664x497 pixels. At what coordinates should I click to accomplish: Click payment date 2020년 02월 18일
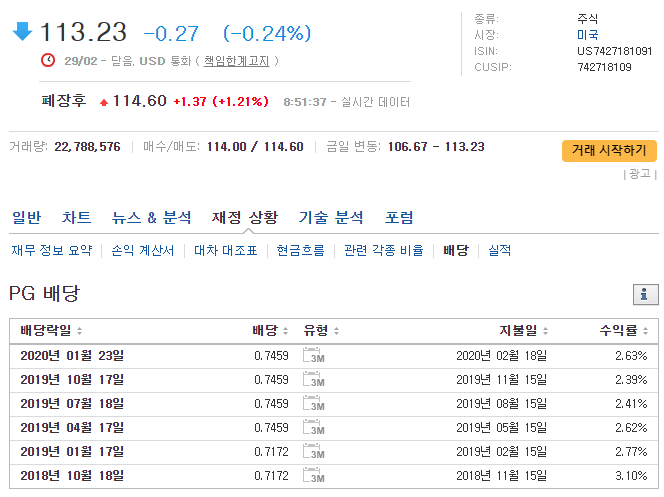(501, 356)
